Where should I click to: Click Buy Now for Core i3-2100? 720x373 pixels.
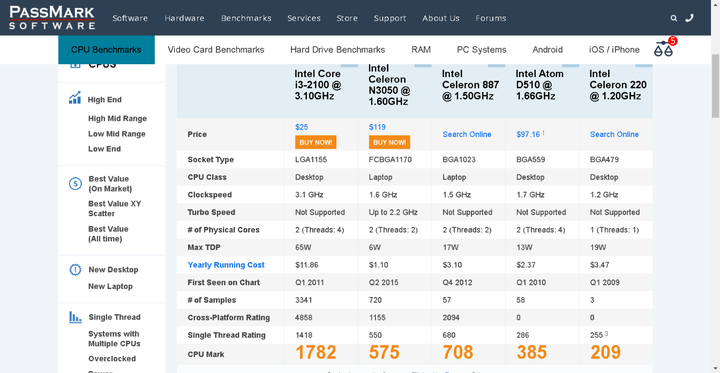(315, 142)
